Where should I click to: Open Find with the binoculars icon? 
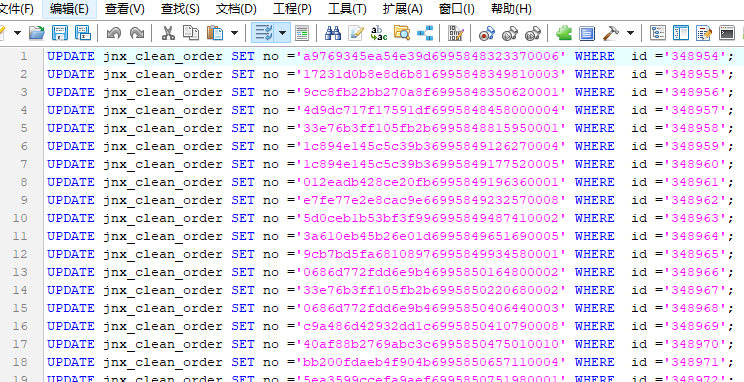333,33
